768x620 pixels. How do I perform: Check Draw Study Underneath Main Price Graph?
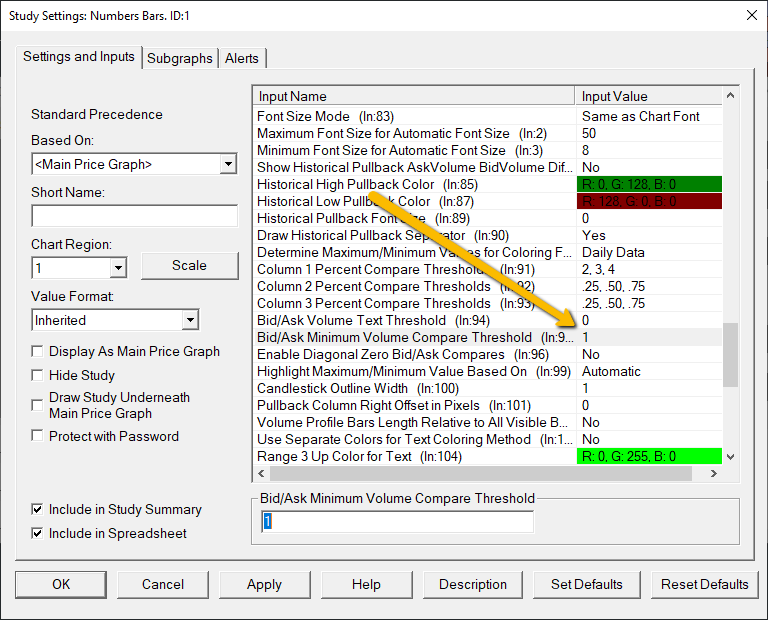point(37,405)
